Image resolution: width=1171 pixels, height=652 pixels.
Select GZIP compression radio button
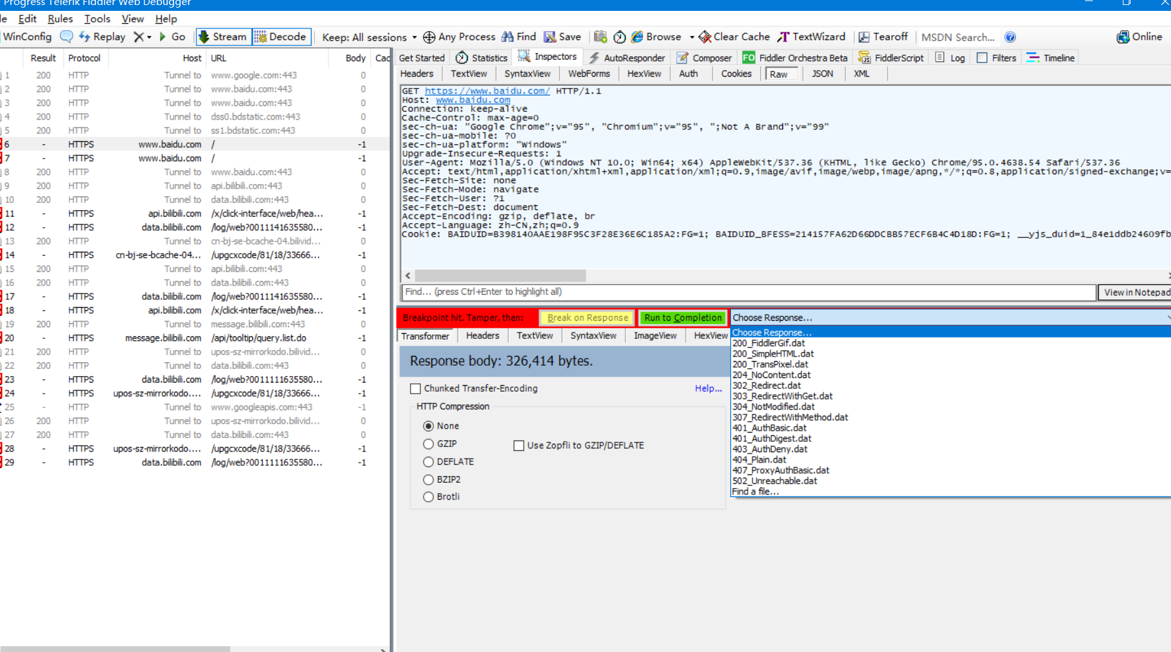(428, 444)
